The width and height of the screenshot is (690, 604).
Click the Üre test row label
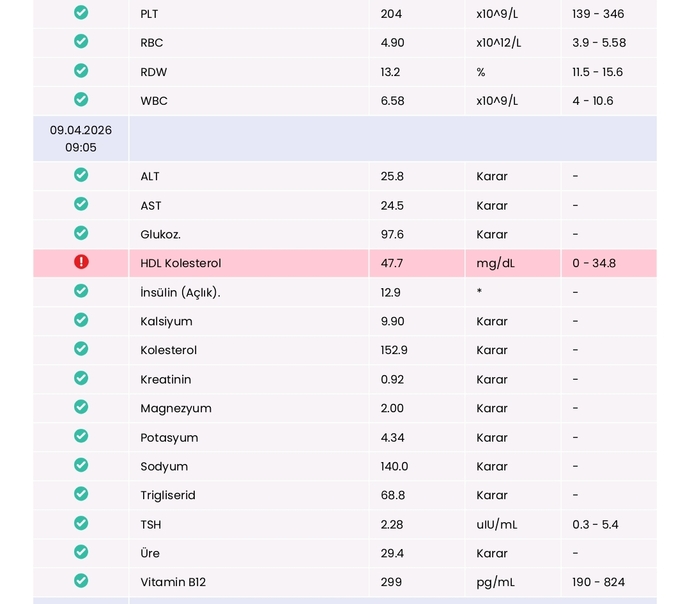[x=150, y=553]
